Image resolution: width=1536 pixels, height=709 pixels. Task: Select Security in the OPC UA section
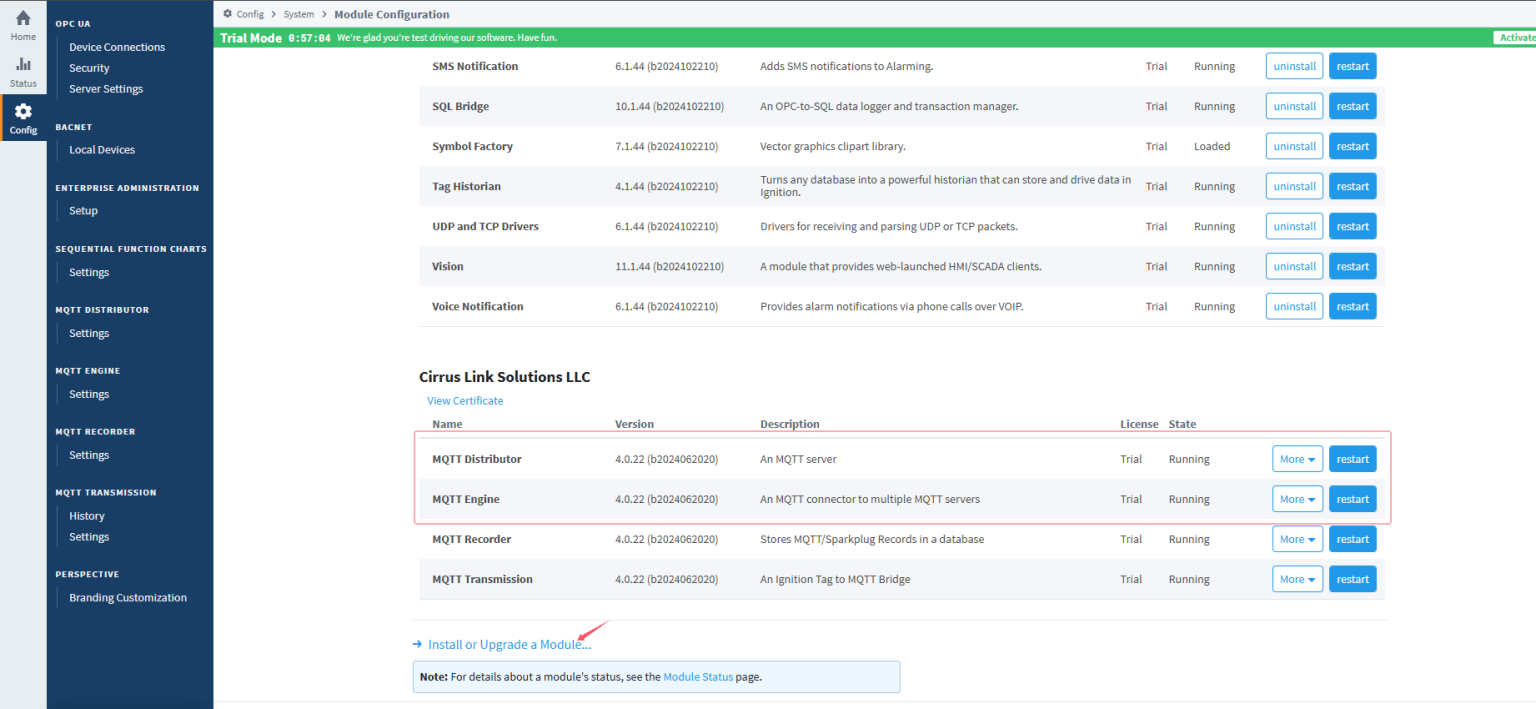(x=89, y=67)
